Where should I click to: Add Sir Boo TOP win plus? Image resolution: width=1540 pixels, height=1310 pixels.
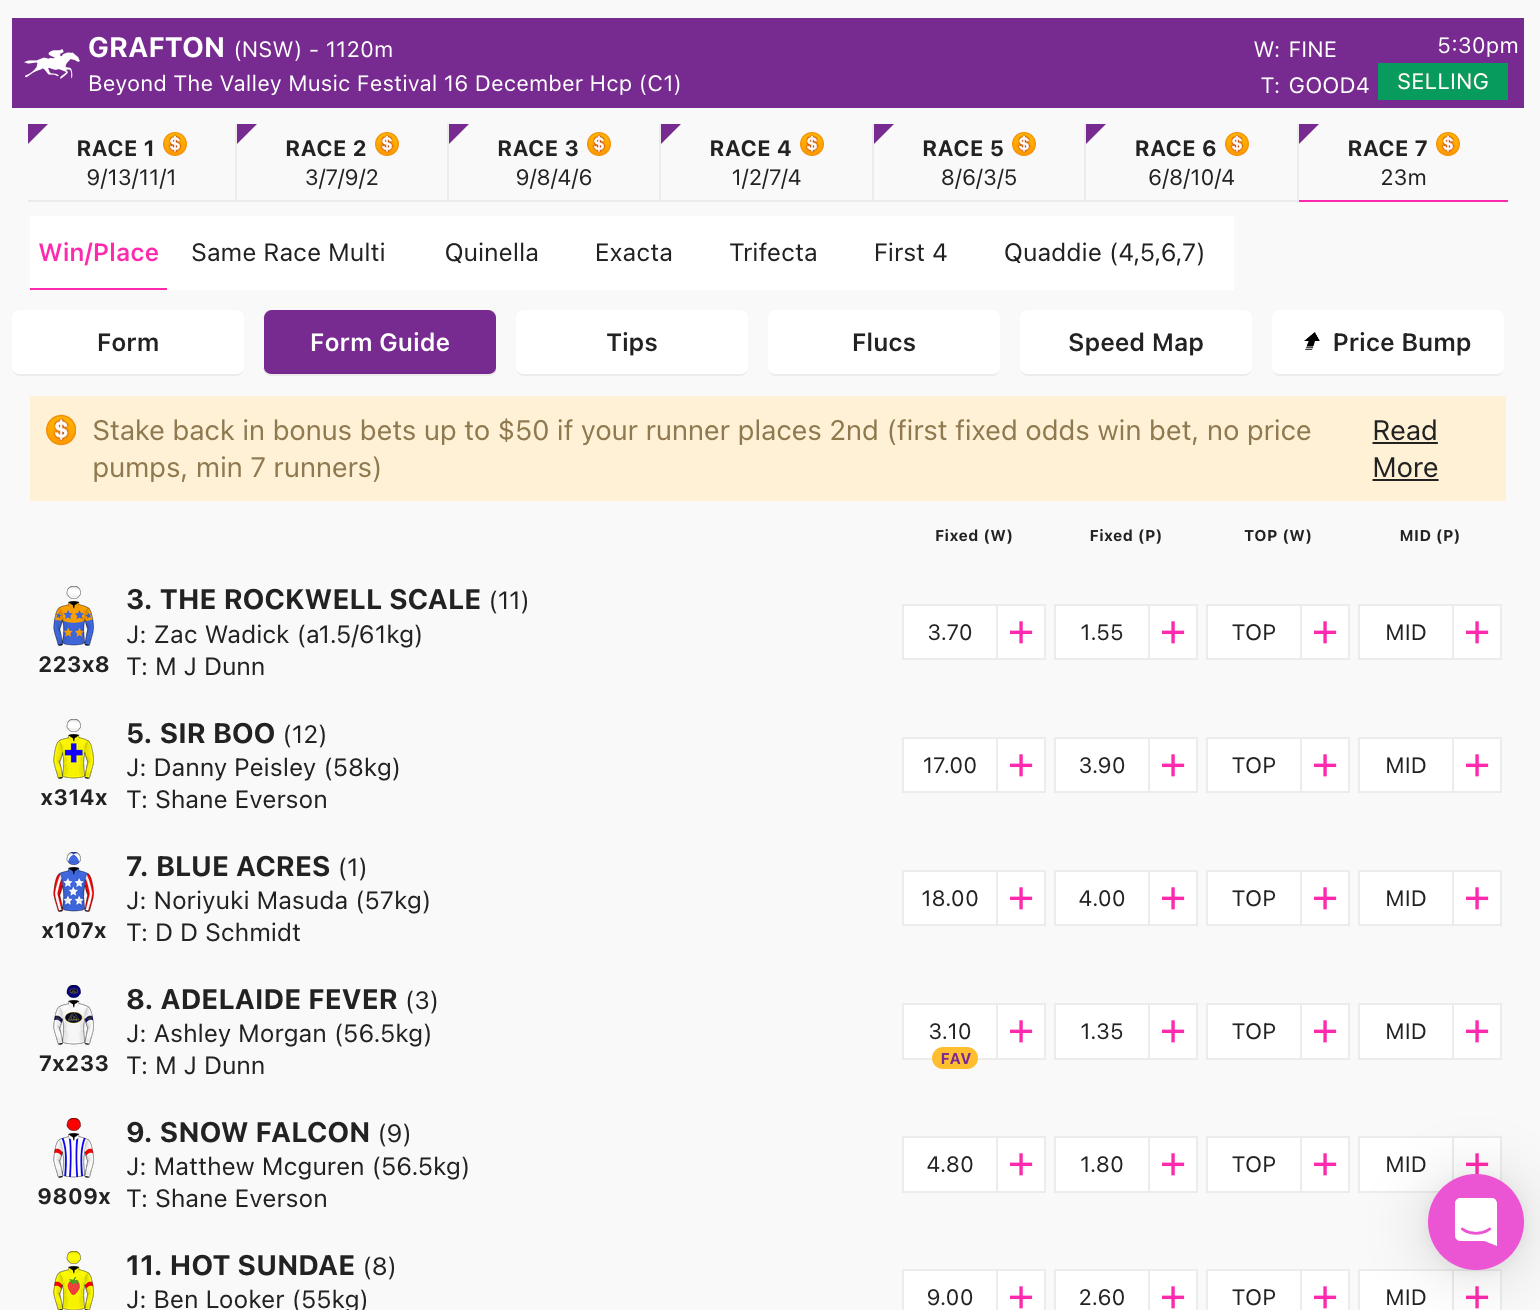tap(1325, 765)
